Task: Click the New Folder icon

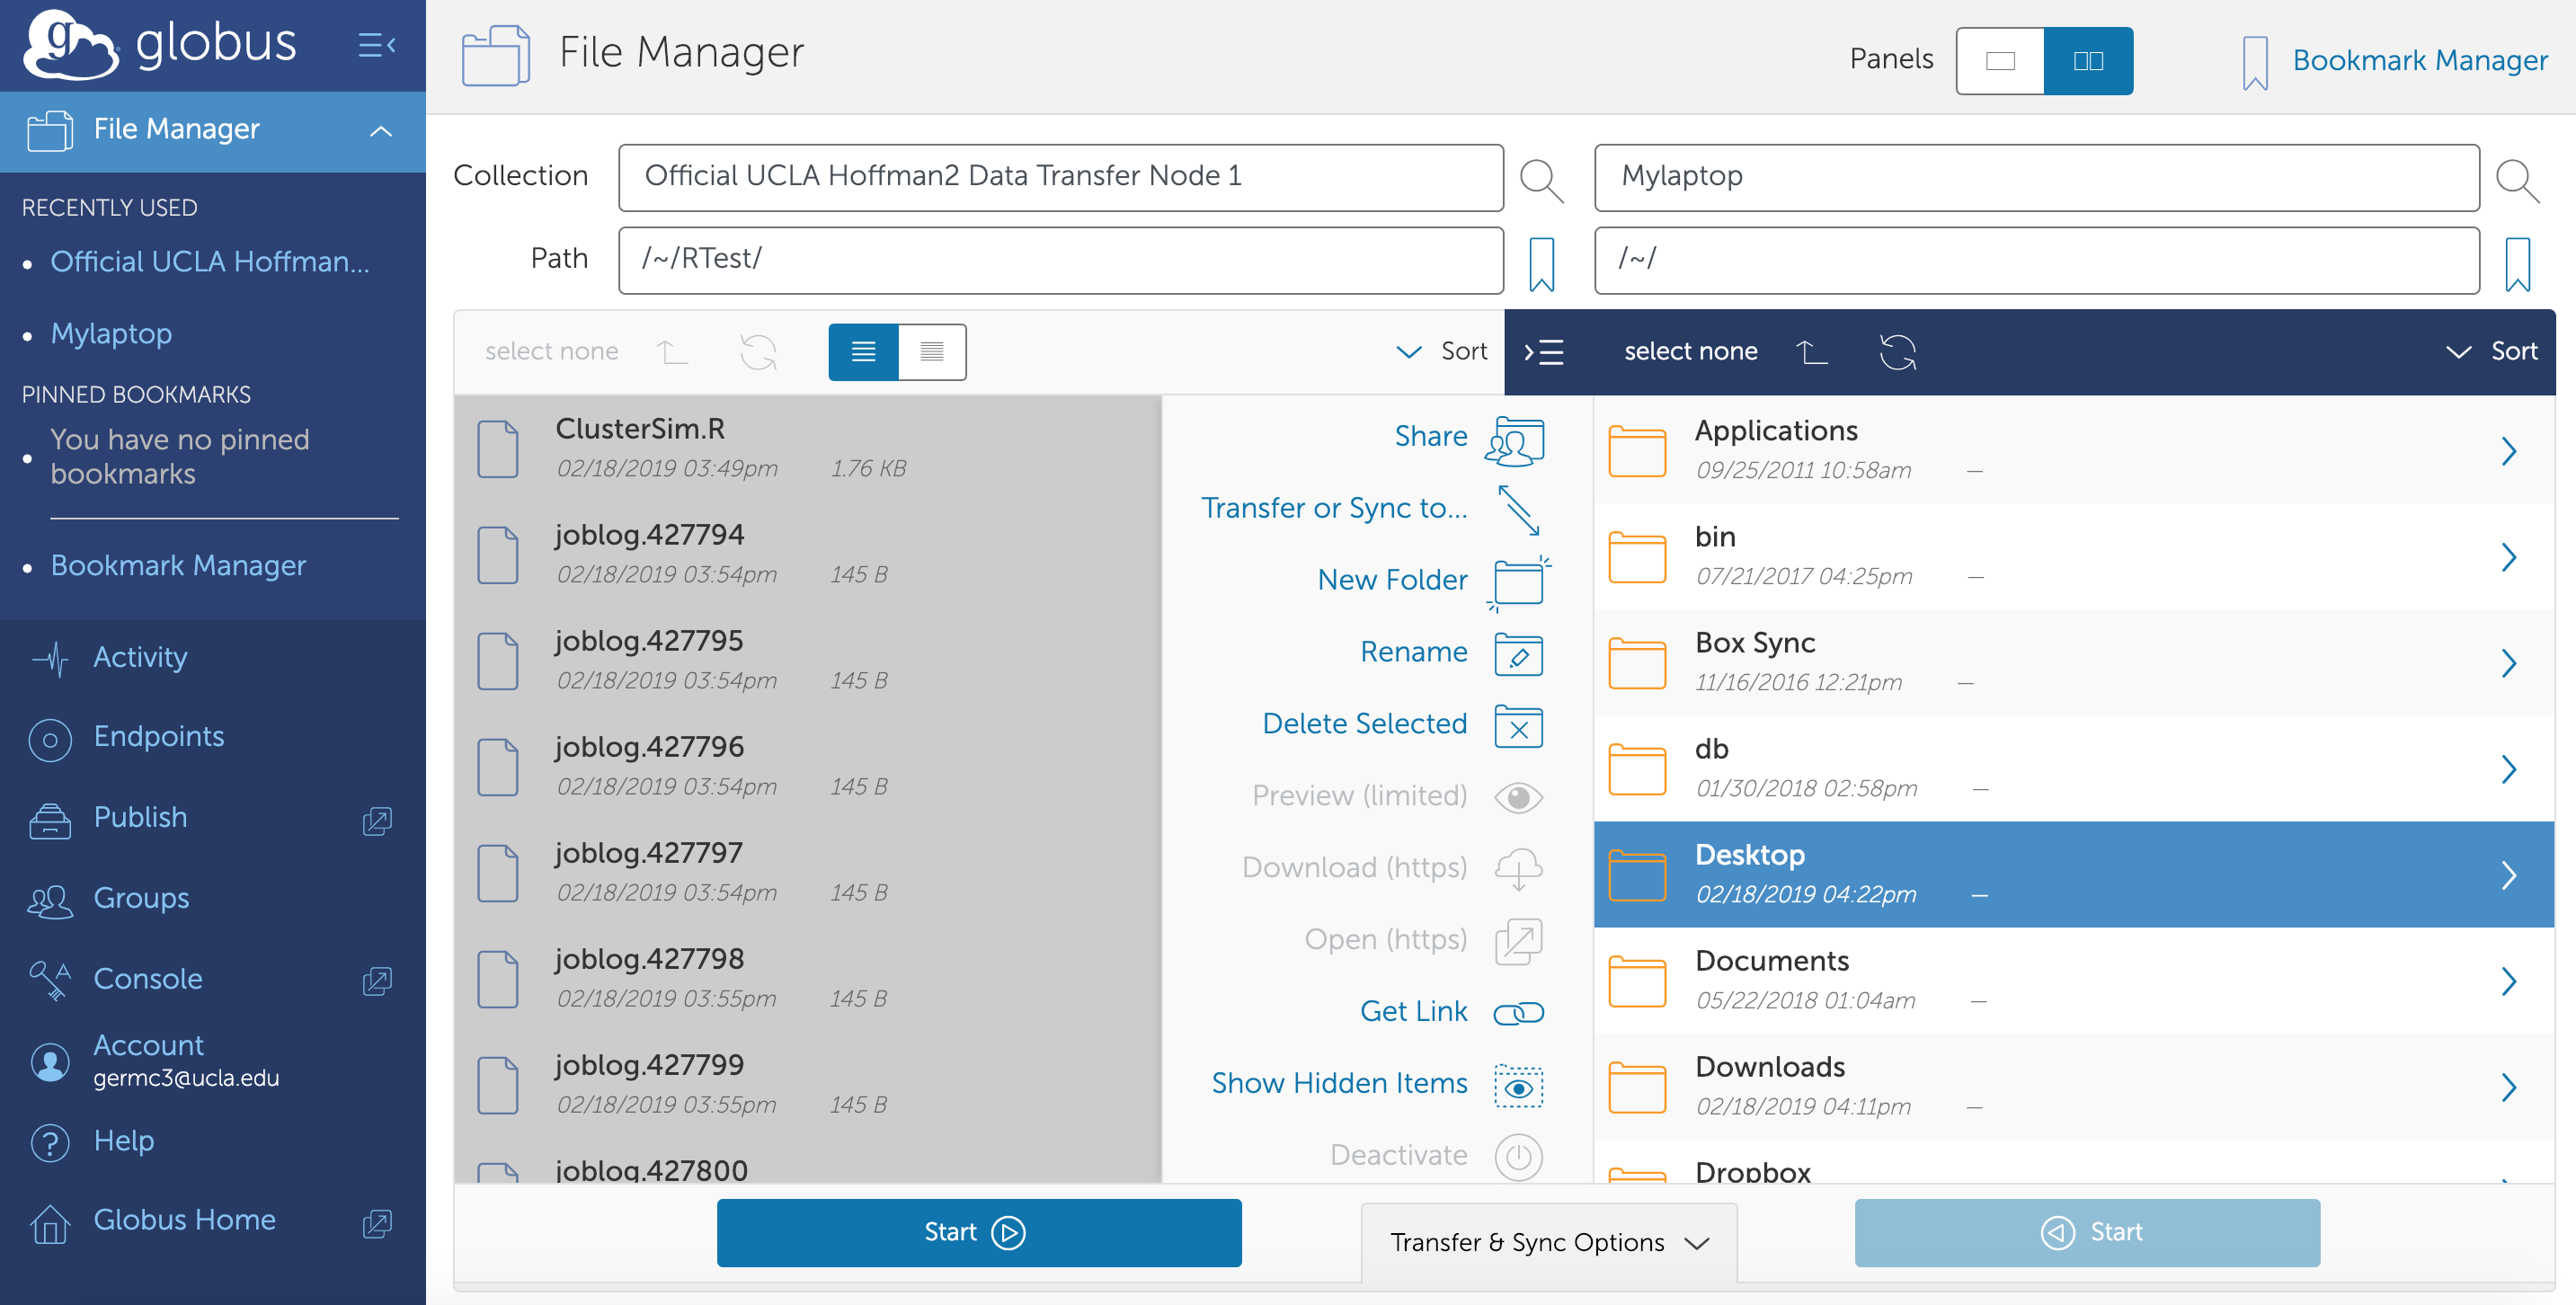Action: pyautogui.click(x=1518, y=583)
